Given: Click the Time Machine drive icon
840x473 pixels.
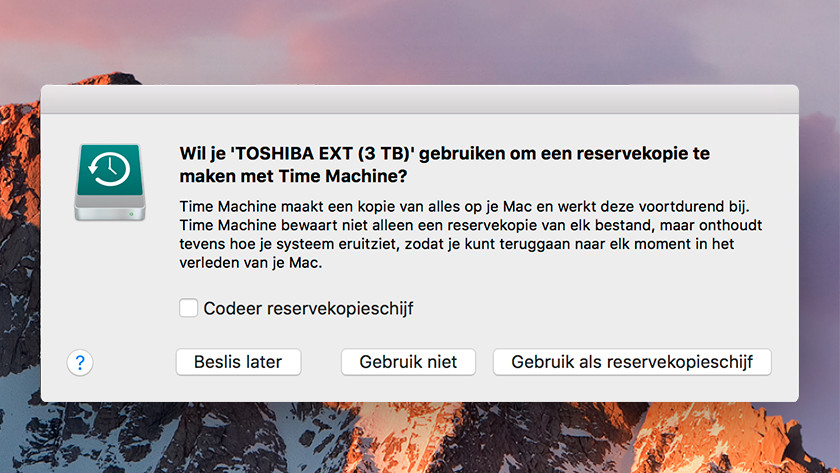Looking at the screenshot, I should (x=110, y=181).
